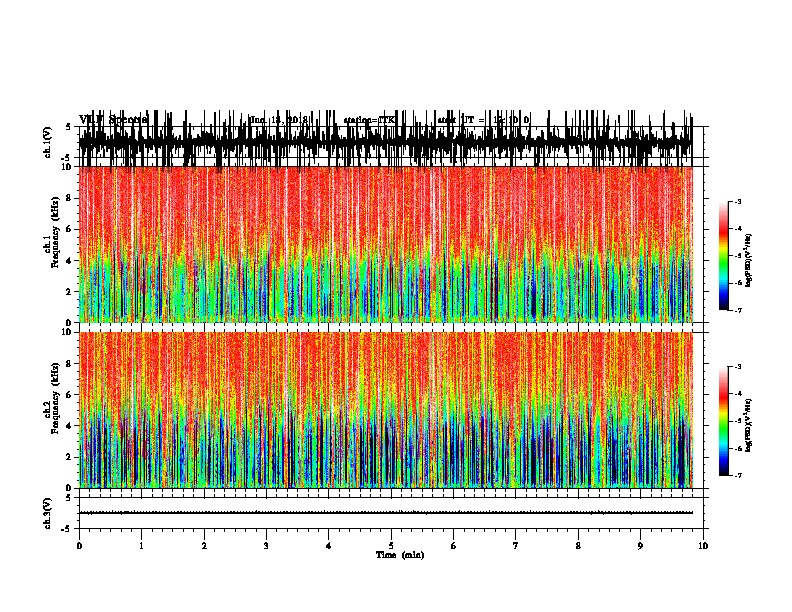Click time axis tick label '1'

(x=141, y=546)
